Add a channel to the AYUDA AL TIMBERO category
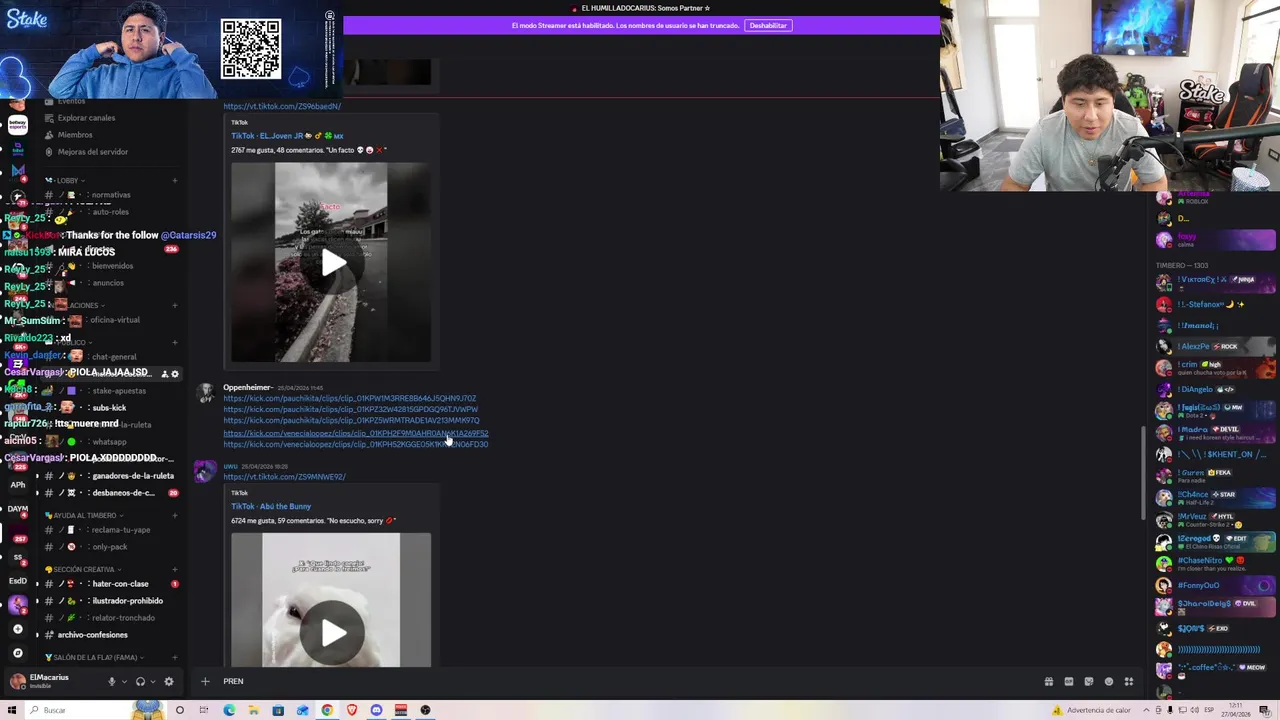 (175, 516)
